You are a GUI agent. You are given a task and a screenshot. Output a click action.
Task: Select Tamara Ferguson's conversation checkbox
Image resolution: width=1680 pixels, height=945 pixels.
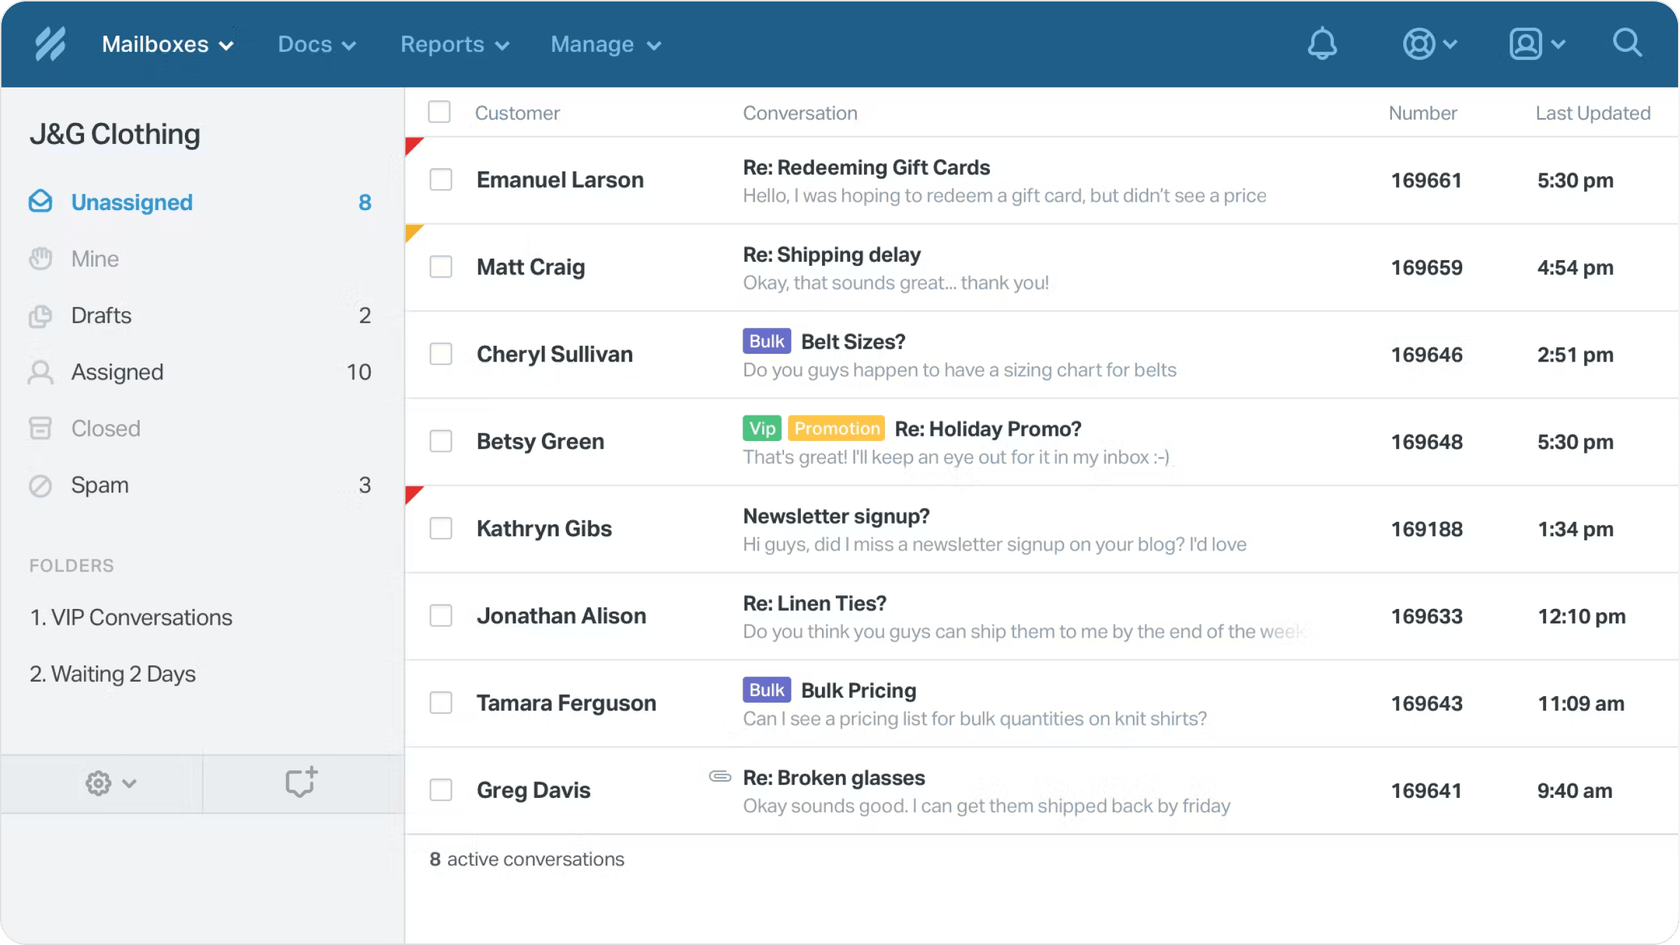440,702
